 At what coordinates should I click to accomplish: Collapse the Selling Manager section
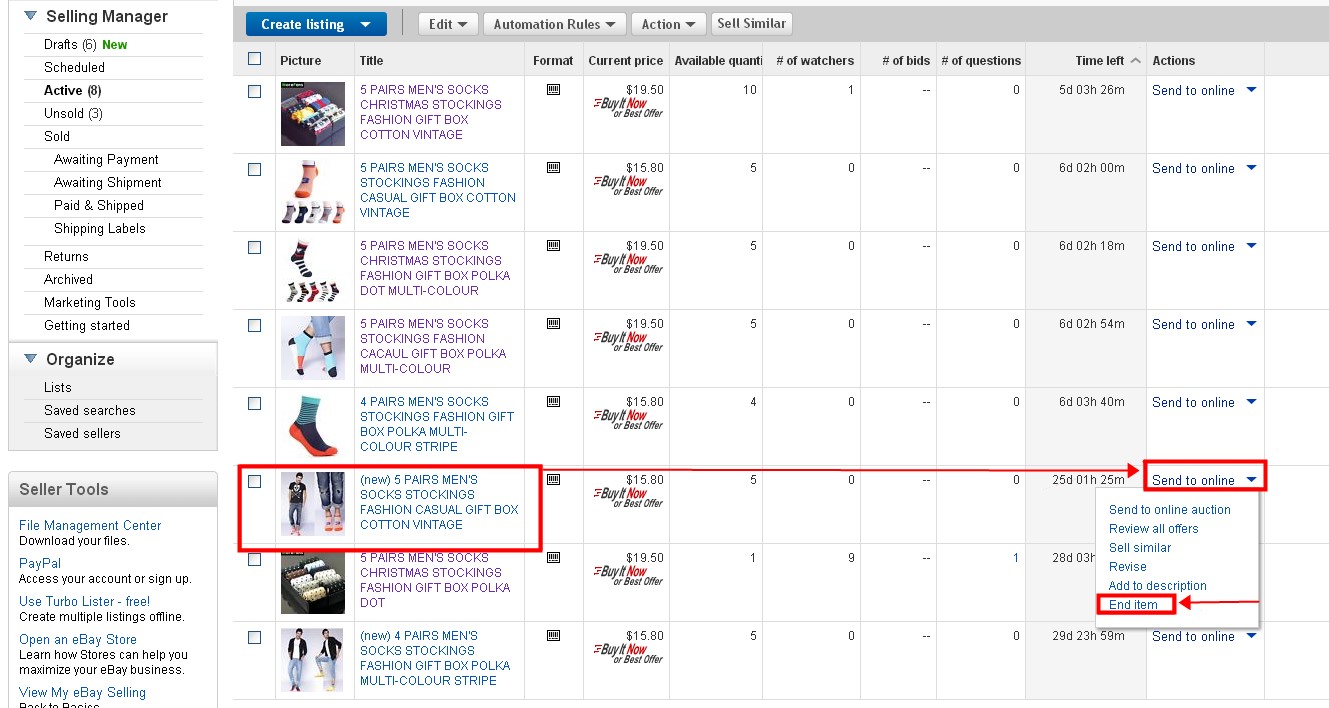pyautogui.click(x=30, y=16)
